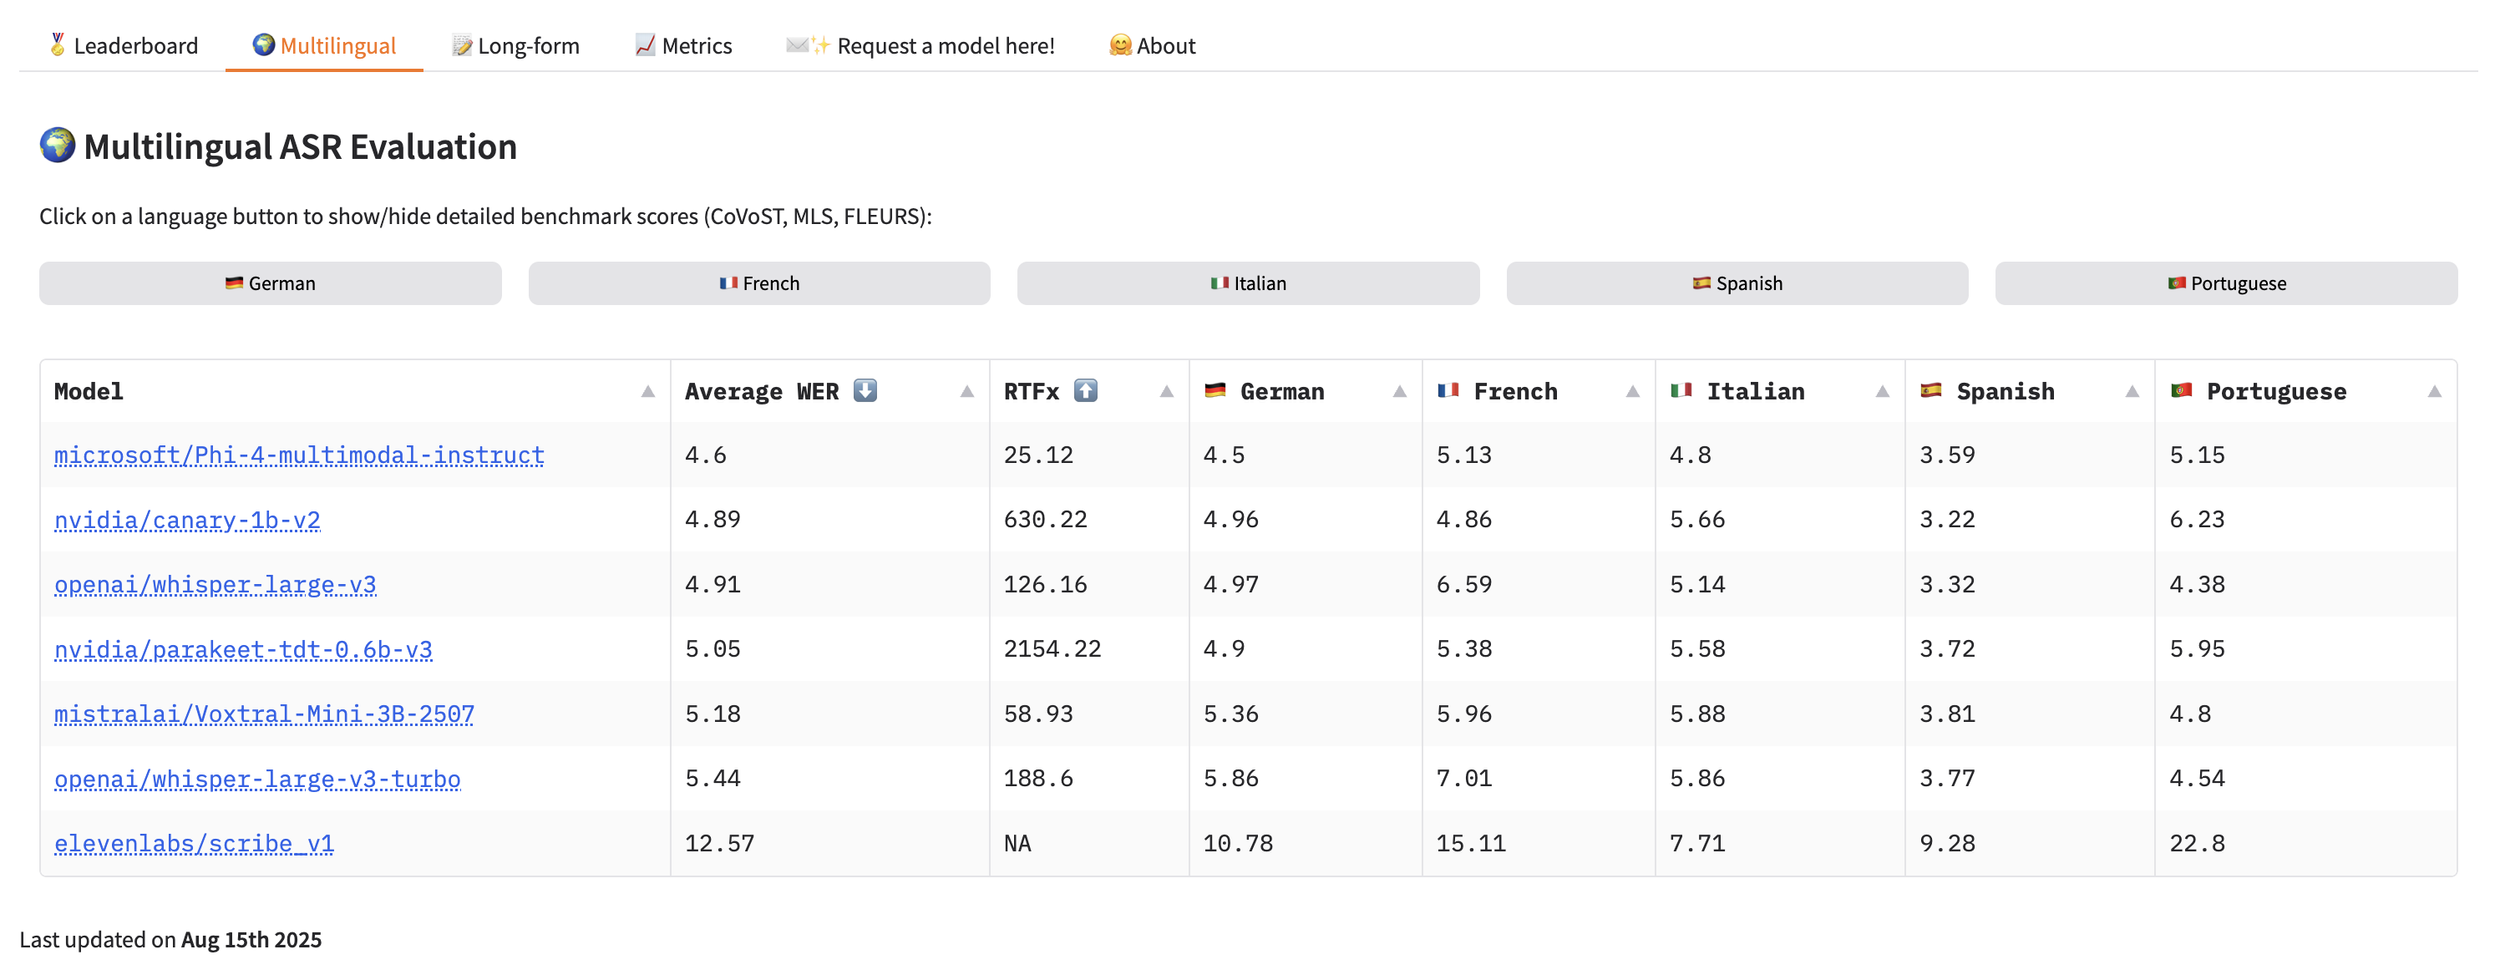The width and height of the screenshot is (2500, 971).
Task: Sort by French column arrow
Action: [x=1633, y=392]
